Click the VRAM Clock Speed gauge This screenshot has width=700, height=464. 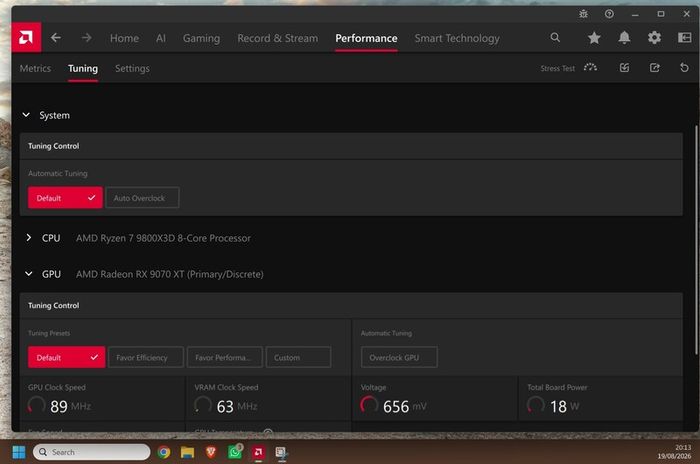203,405
